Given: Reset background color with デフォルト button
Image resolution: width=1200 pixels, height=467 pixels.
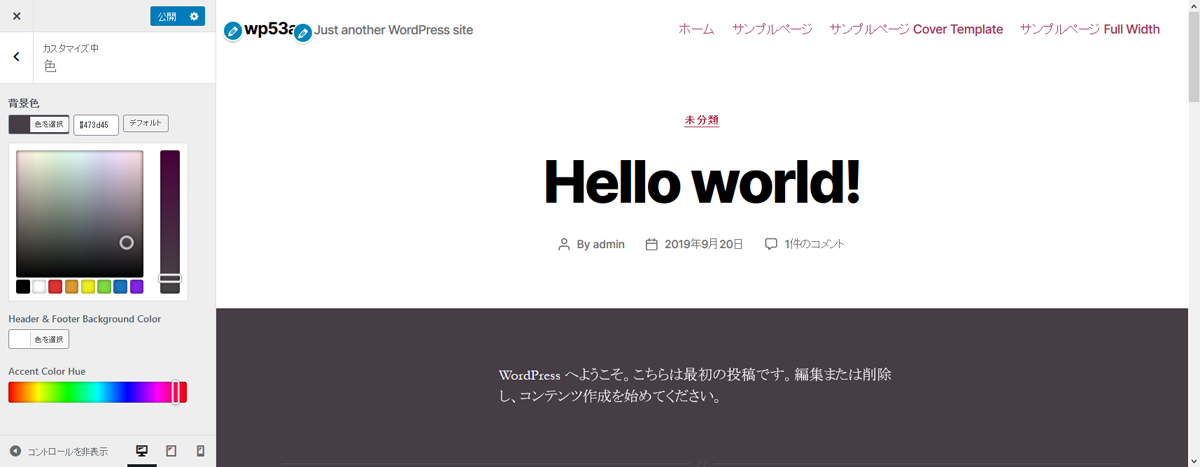Looking at the screenshot, I should (146, 123).
